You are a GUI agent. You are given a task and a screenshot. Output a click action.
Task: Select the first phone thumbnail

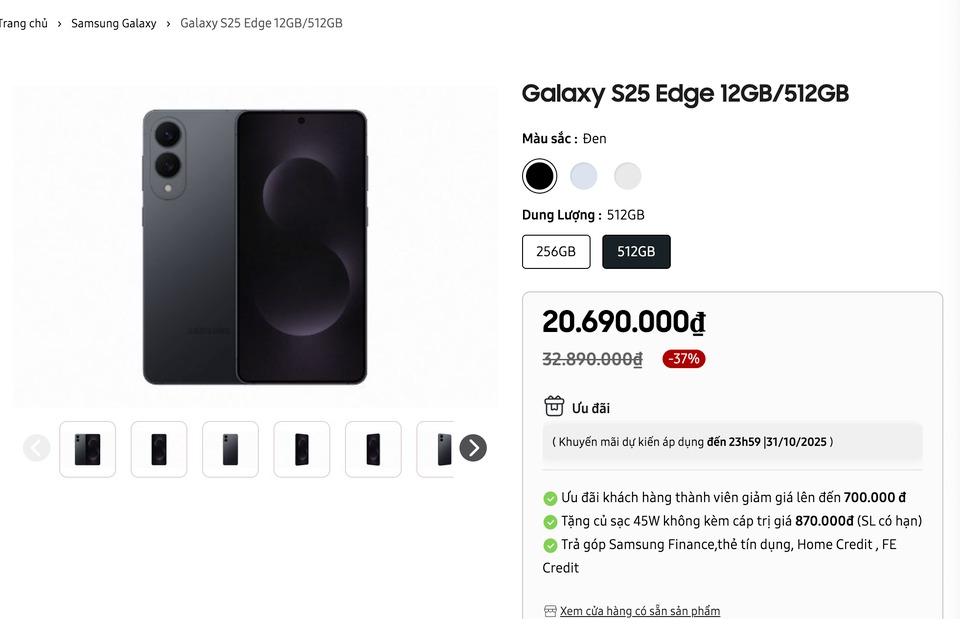pyautogui.click(x=88, y=449)
